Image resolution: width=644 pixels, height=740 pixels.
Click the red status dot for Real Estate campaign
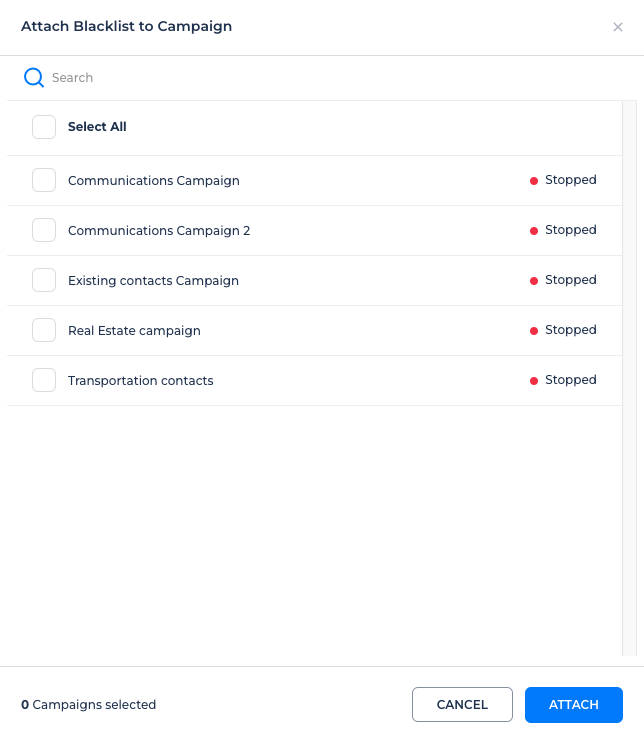pos(534,331)
